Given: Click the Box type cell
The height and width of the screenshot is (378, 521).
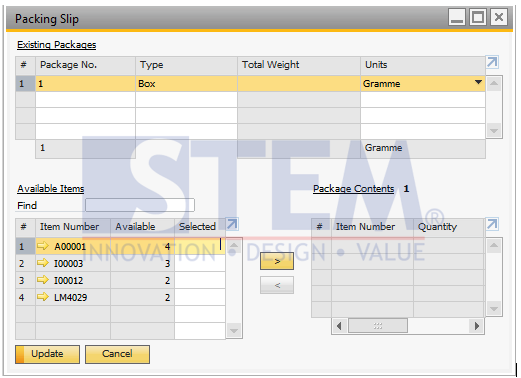Looking at the screenshot, I should pos(186,83).
